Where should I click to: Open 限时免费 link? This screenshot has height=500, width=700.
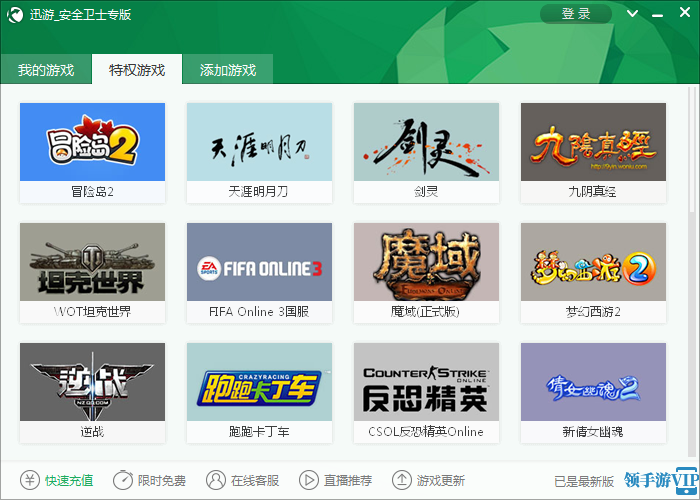[162, 481]
